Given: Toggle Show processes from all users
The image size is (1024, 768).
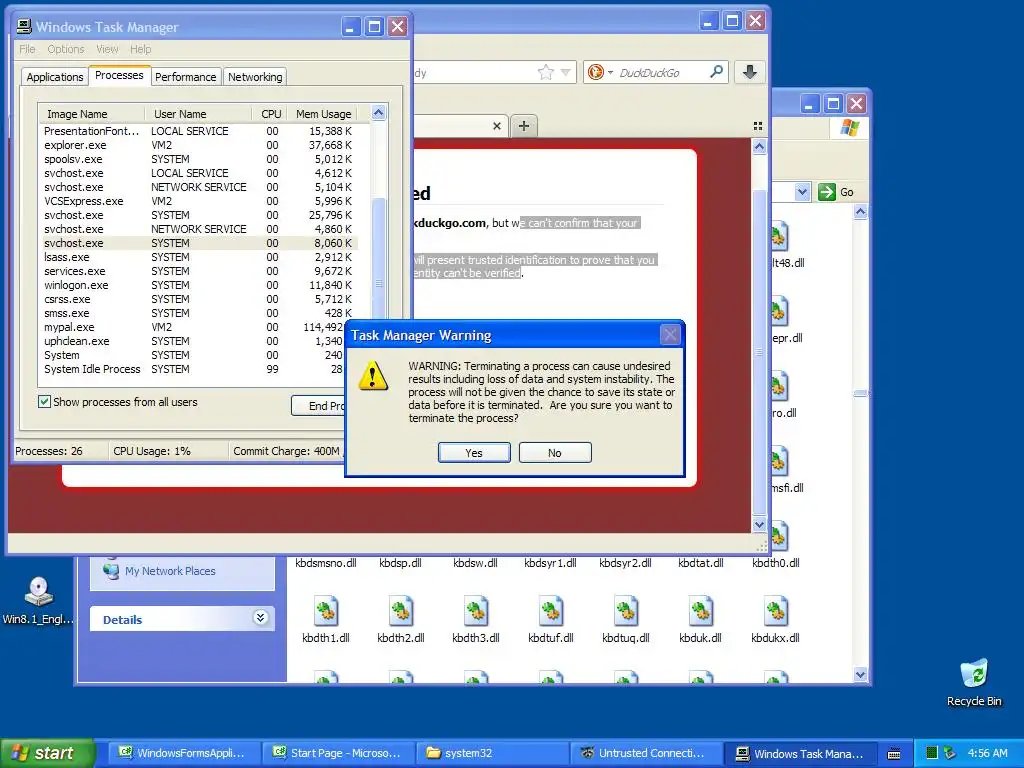Looking at the screenshot, I should [44, 402].
